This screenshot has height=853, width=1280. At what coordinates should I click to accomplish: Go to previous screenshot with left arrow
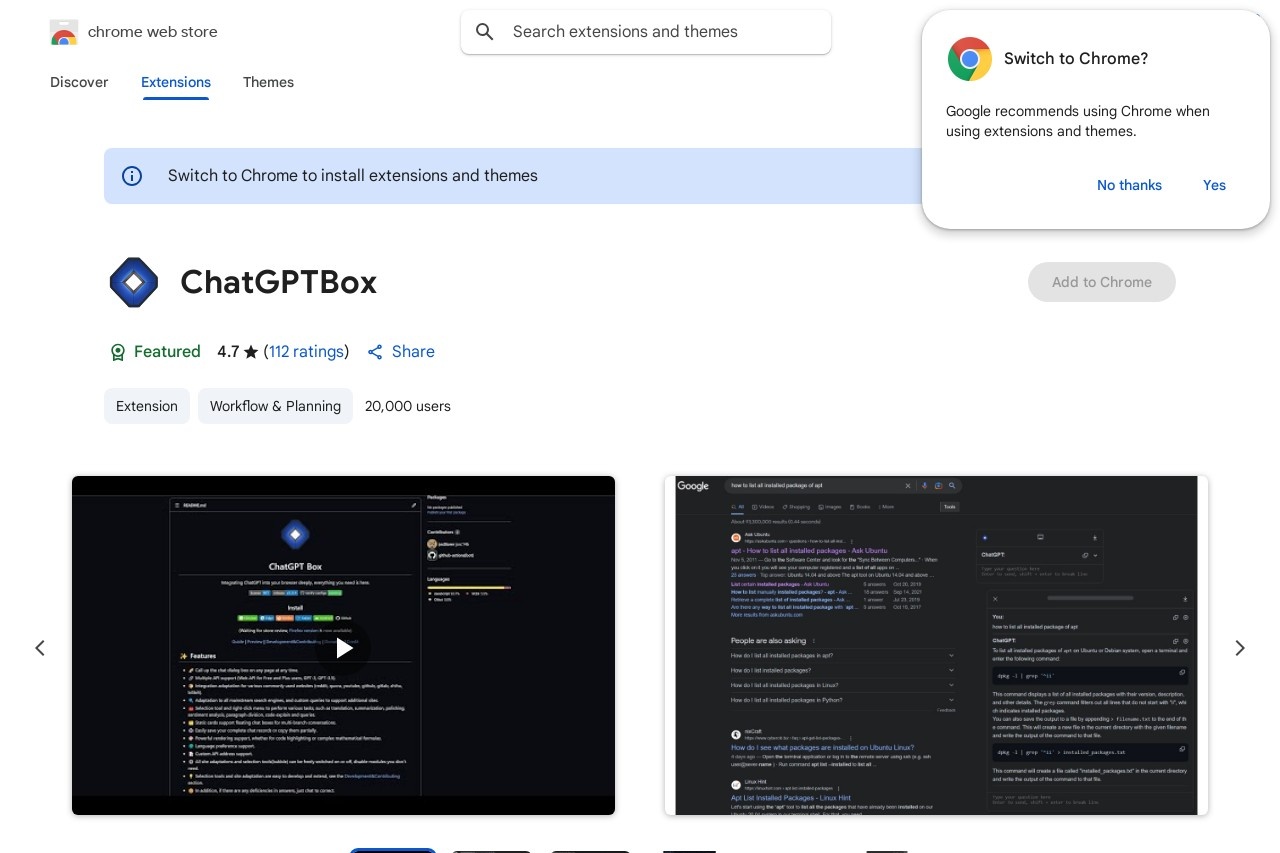[40, 648]
